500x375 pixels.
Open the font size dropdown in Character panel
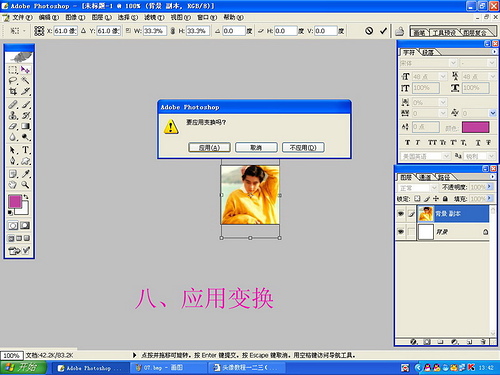[443, 76]
